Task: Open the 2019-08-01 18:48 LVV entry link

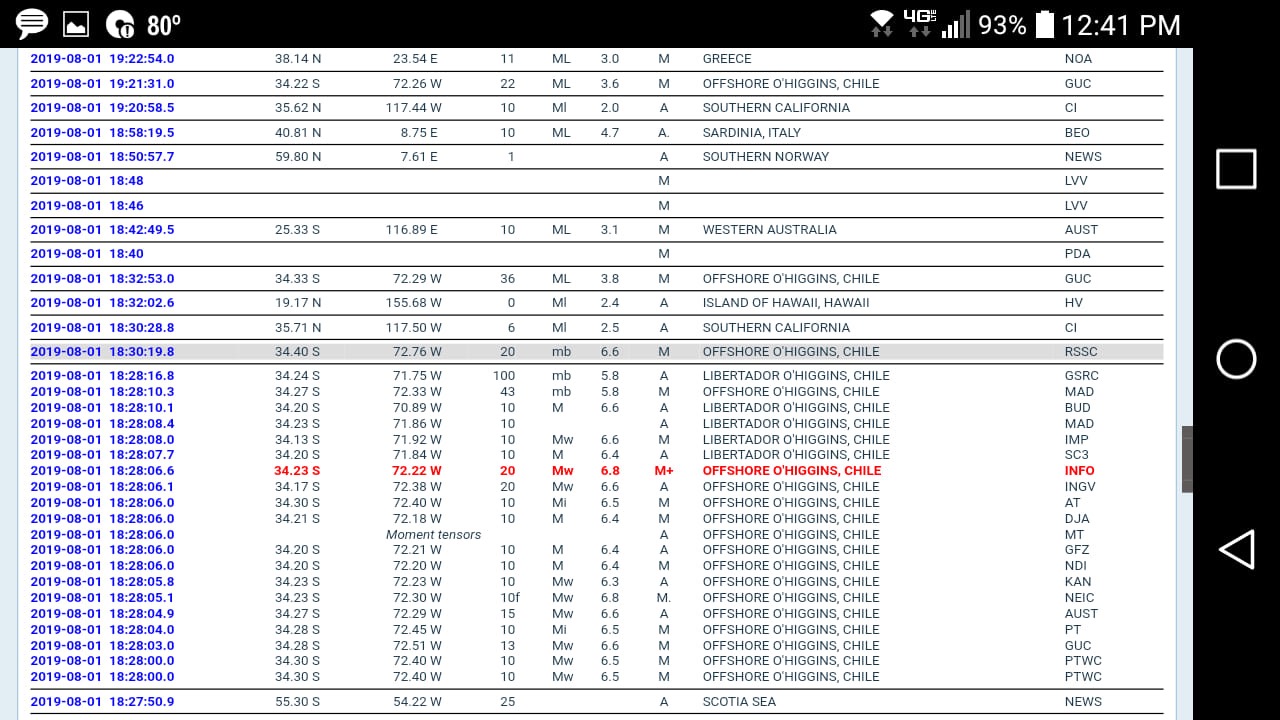Action: (87, 181)
